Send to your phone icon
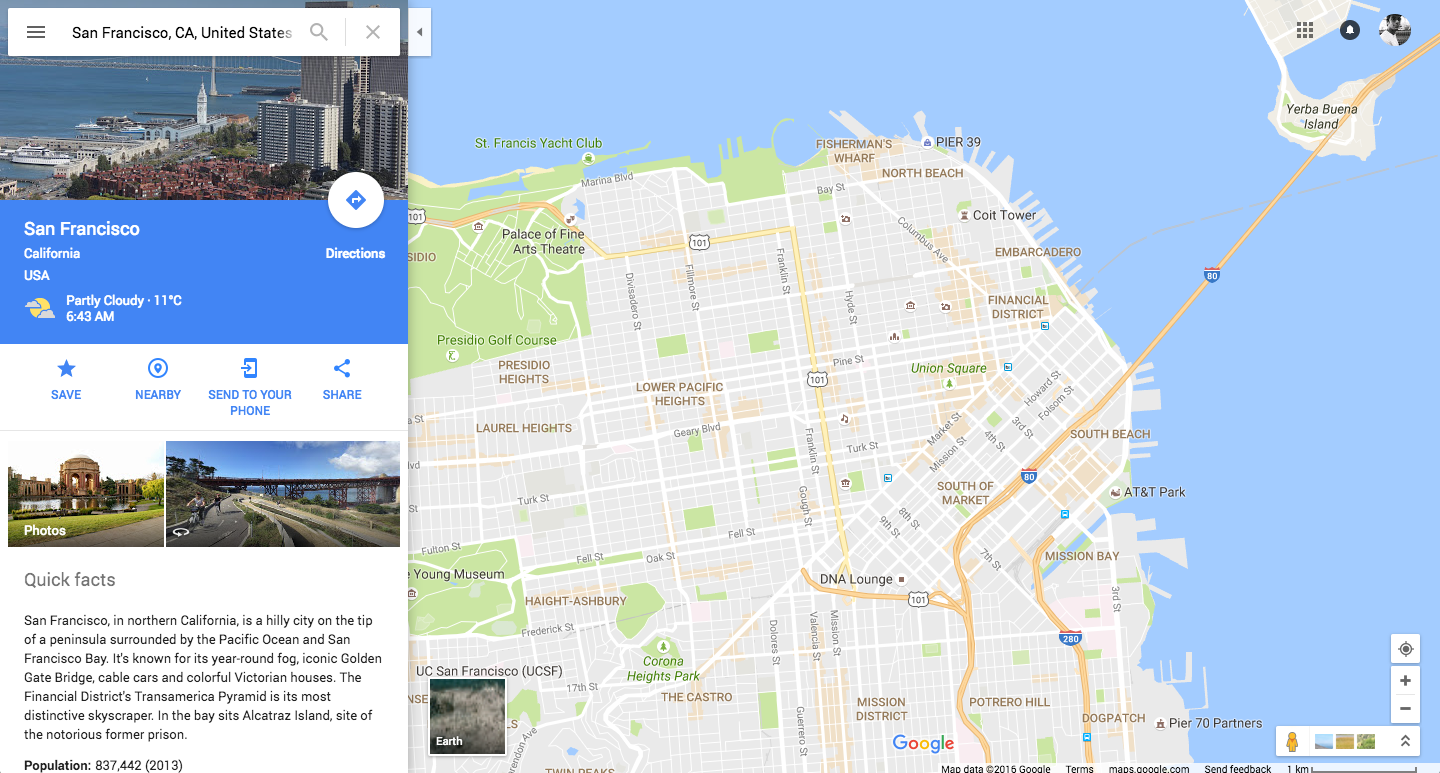Viewport: 1440px width, 773px height. pos(250,368)
